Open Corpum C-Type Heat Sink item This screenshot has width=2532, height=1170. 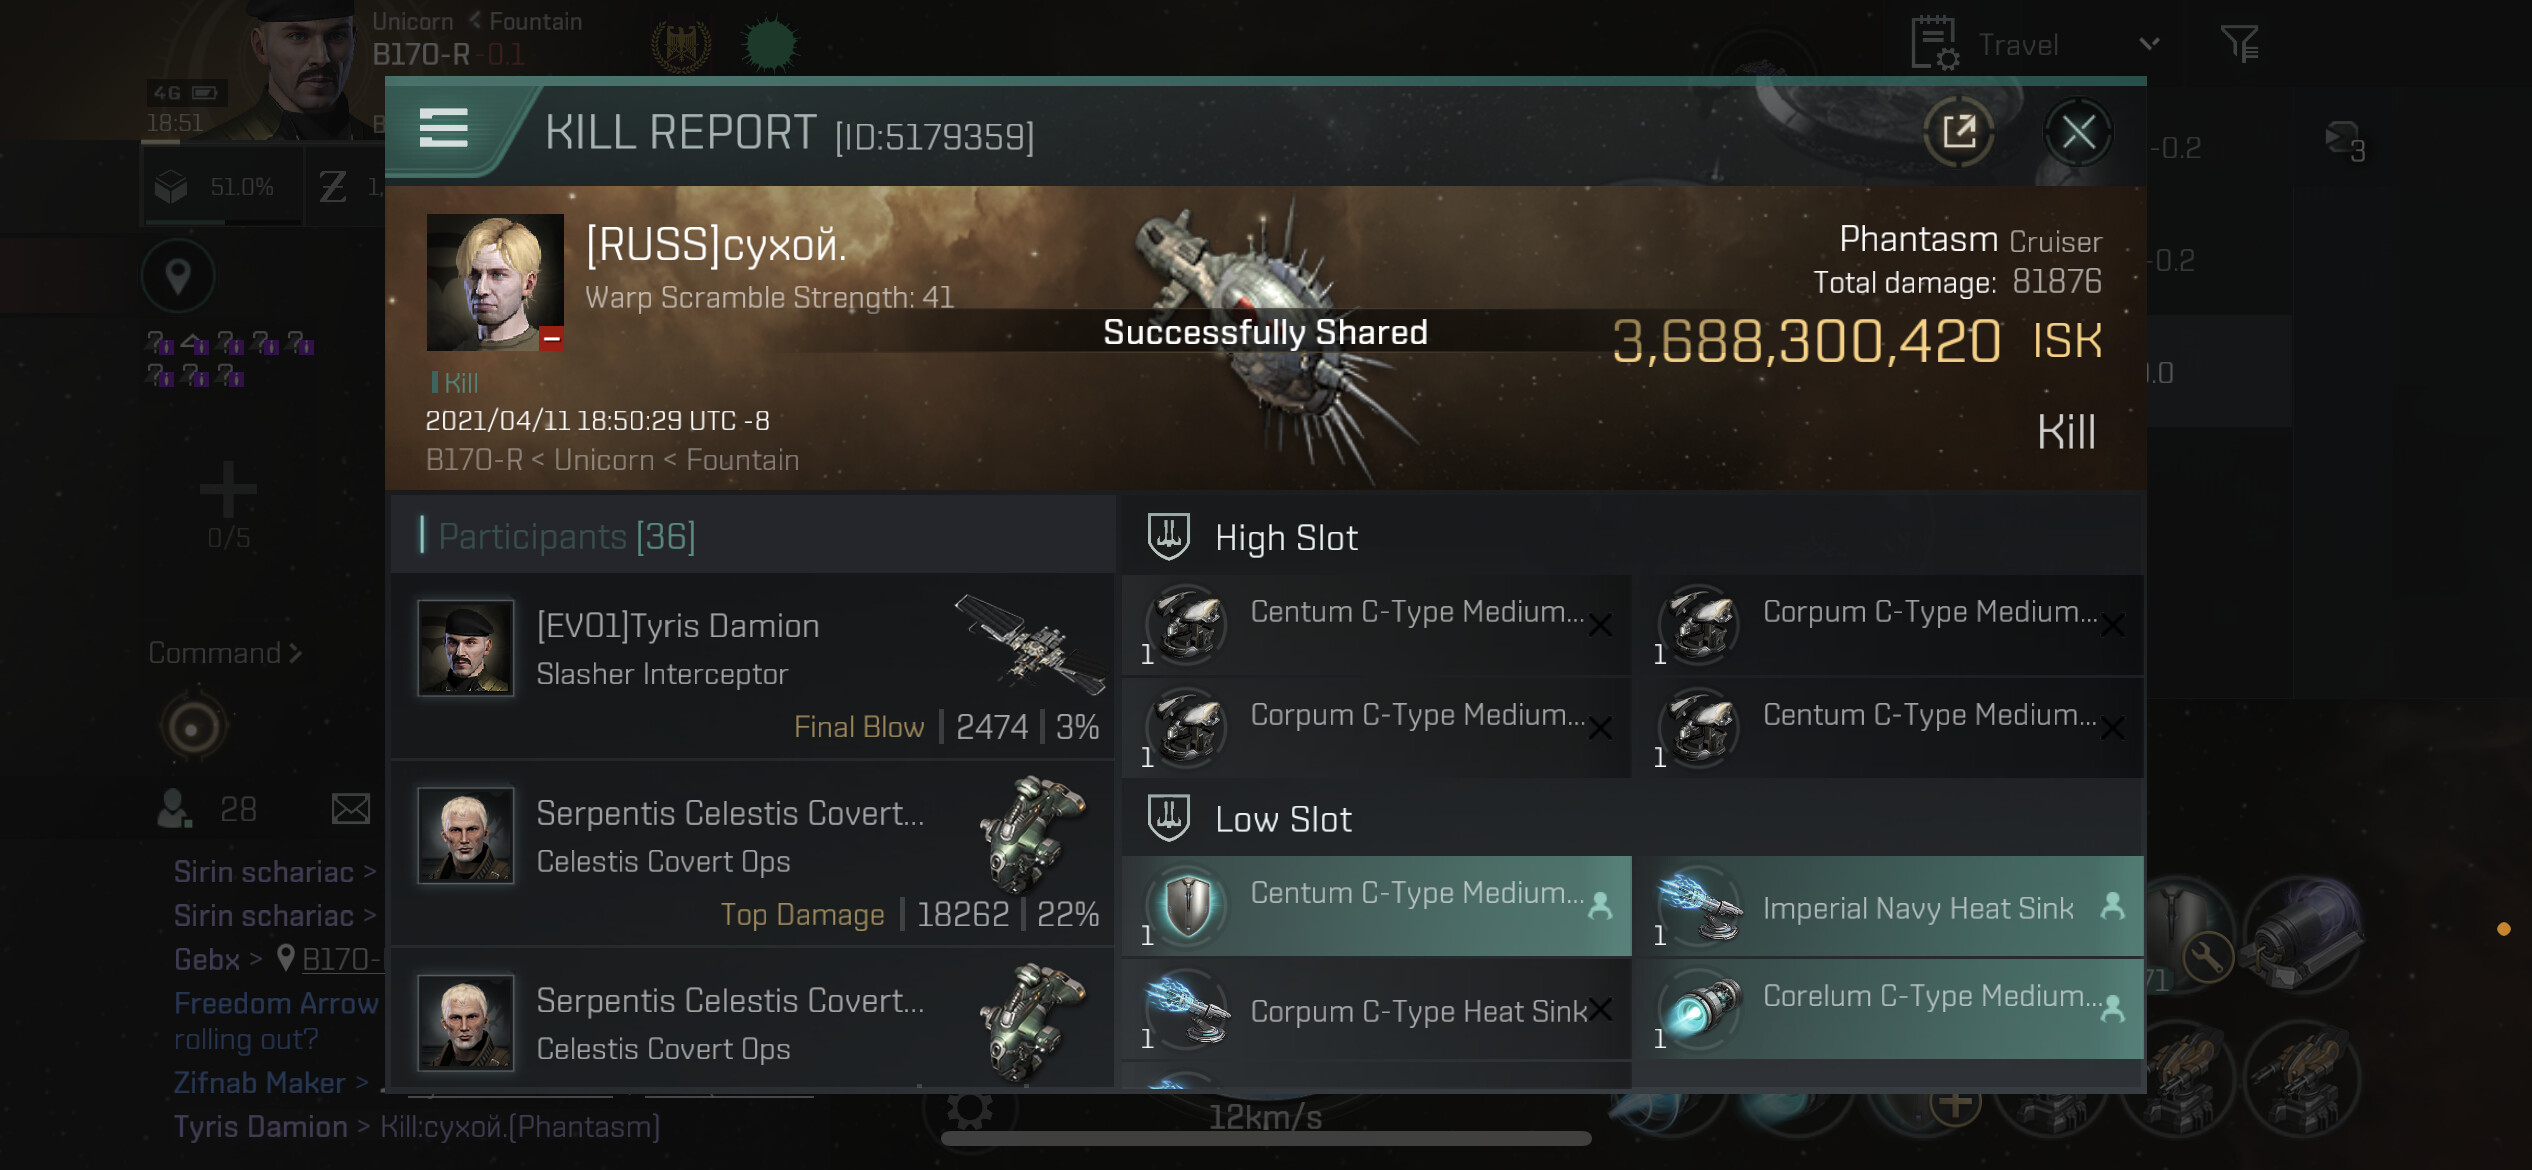pos(1377,1010)
